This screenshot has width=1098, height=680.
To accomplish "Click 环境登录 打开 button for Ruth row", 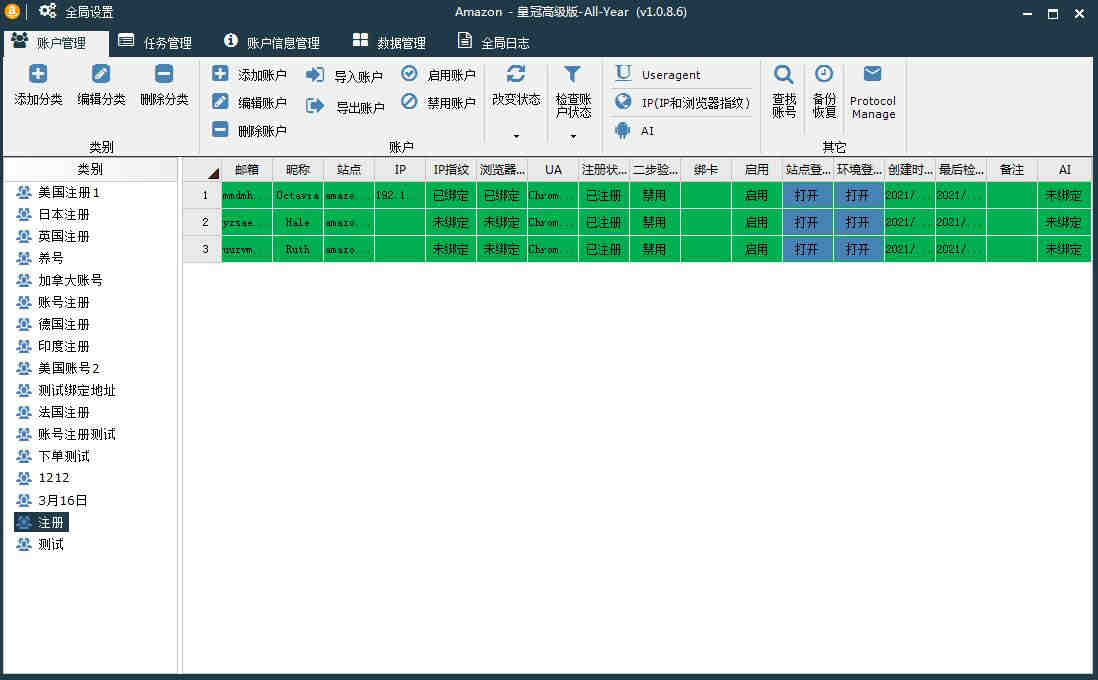I will click(859, 249).
